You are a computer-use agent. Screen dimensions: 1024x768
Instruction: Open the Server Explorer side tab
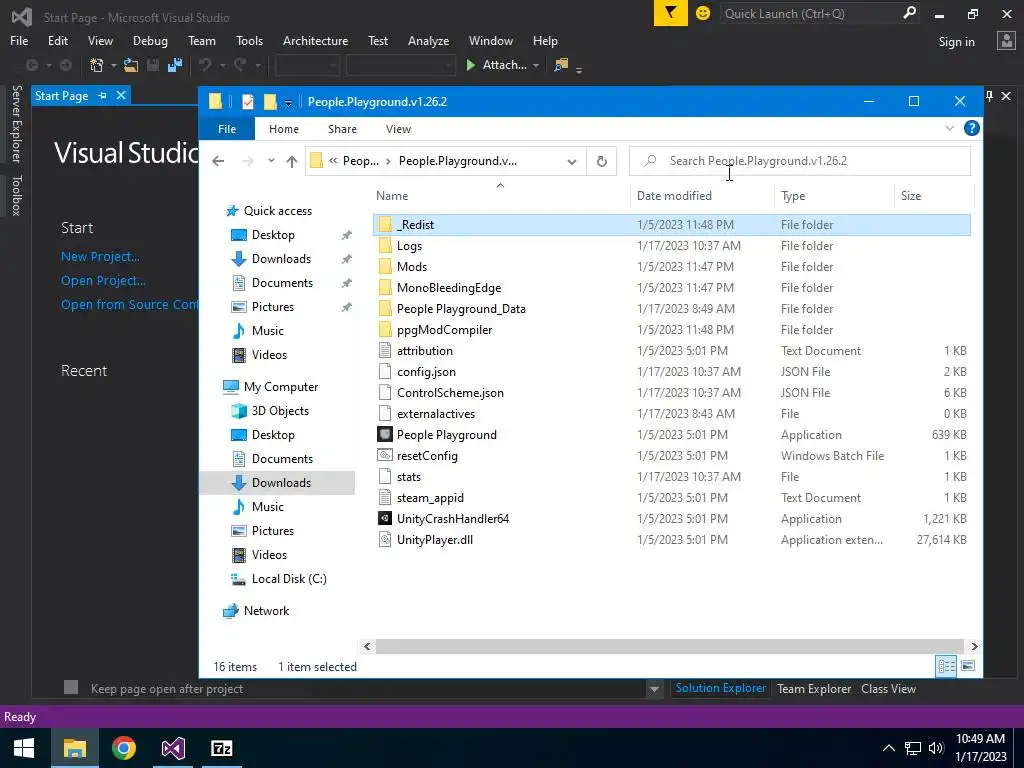click(x=17, y=123)
